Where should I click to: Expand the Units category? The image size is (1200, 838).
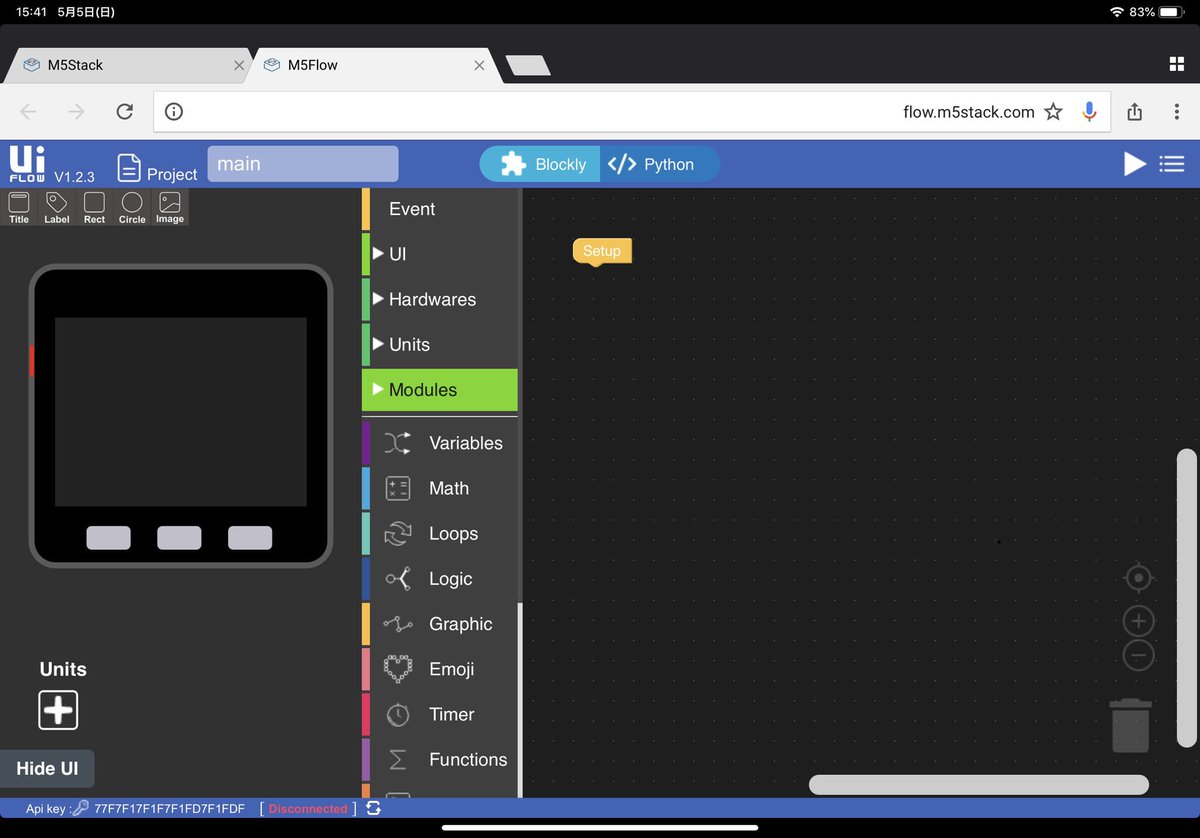click(440, 344)
